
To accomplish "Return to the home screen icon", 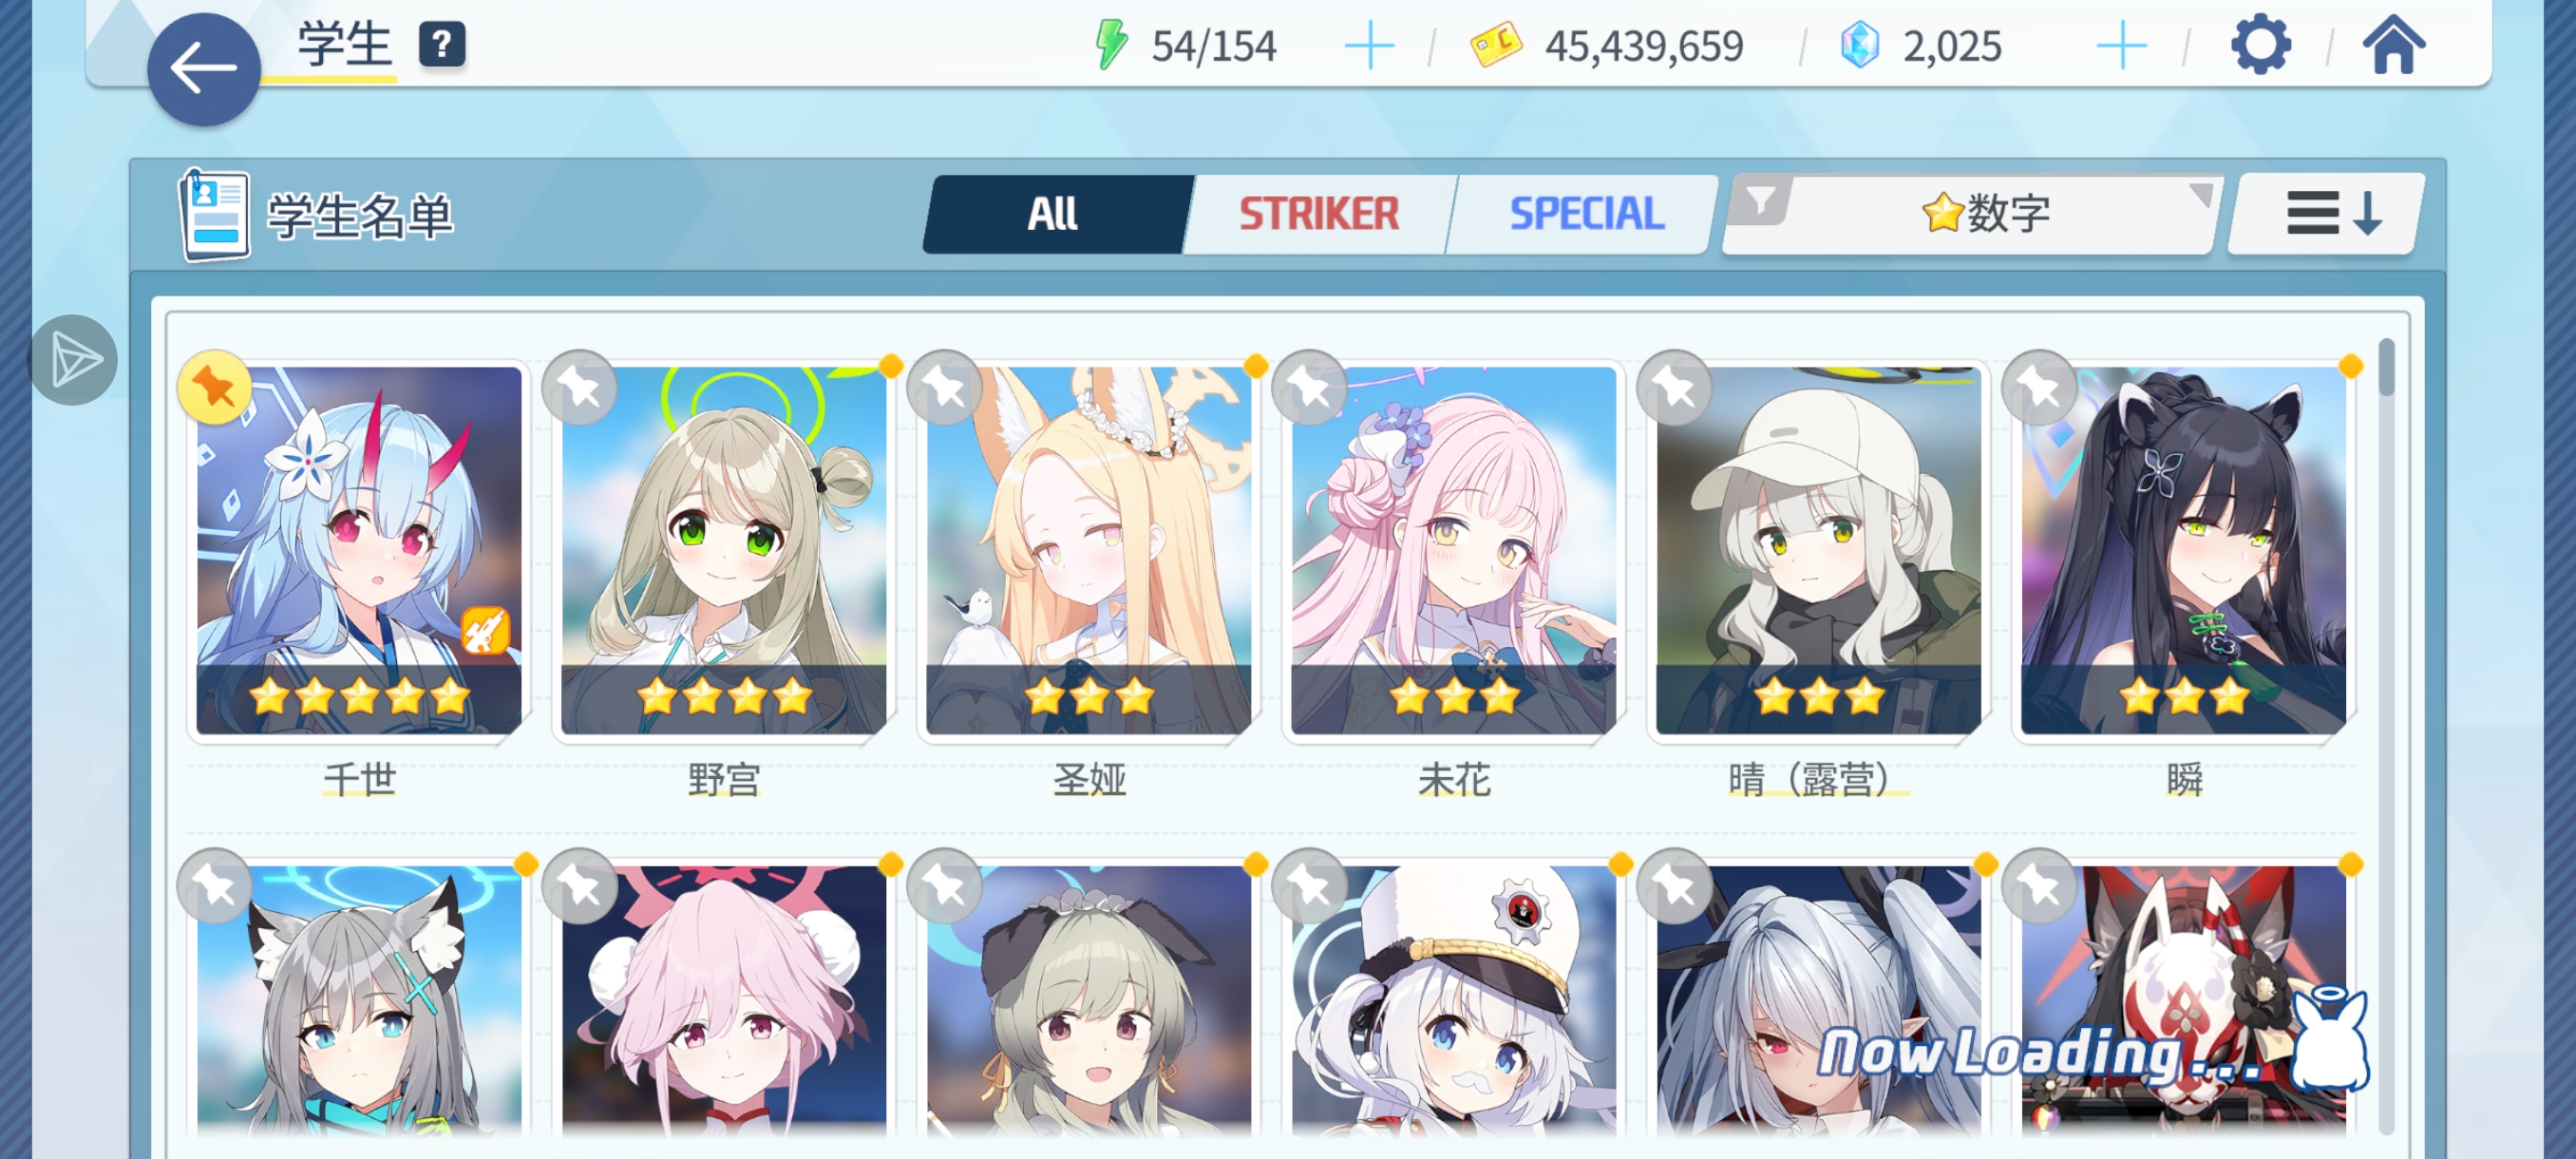I will (2393, 45).
